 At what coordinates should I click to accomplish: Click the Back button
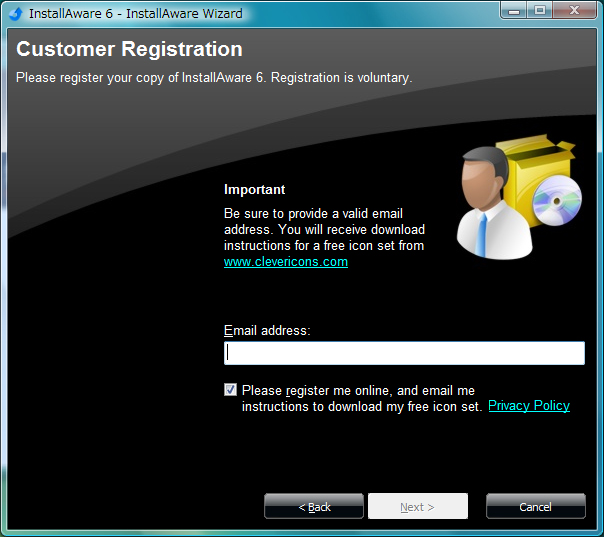pyautogui.click(x=314, y=507)
